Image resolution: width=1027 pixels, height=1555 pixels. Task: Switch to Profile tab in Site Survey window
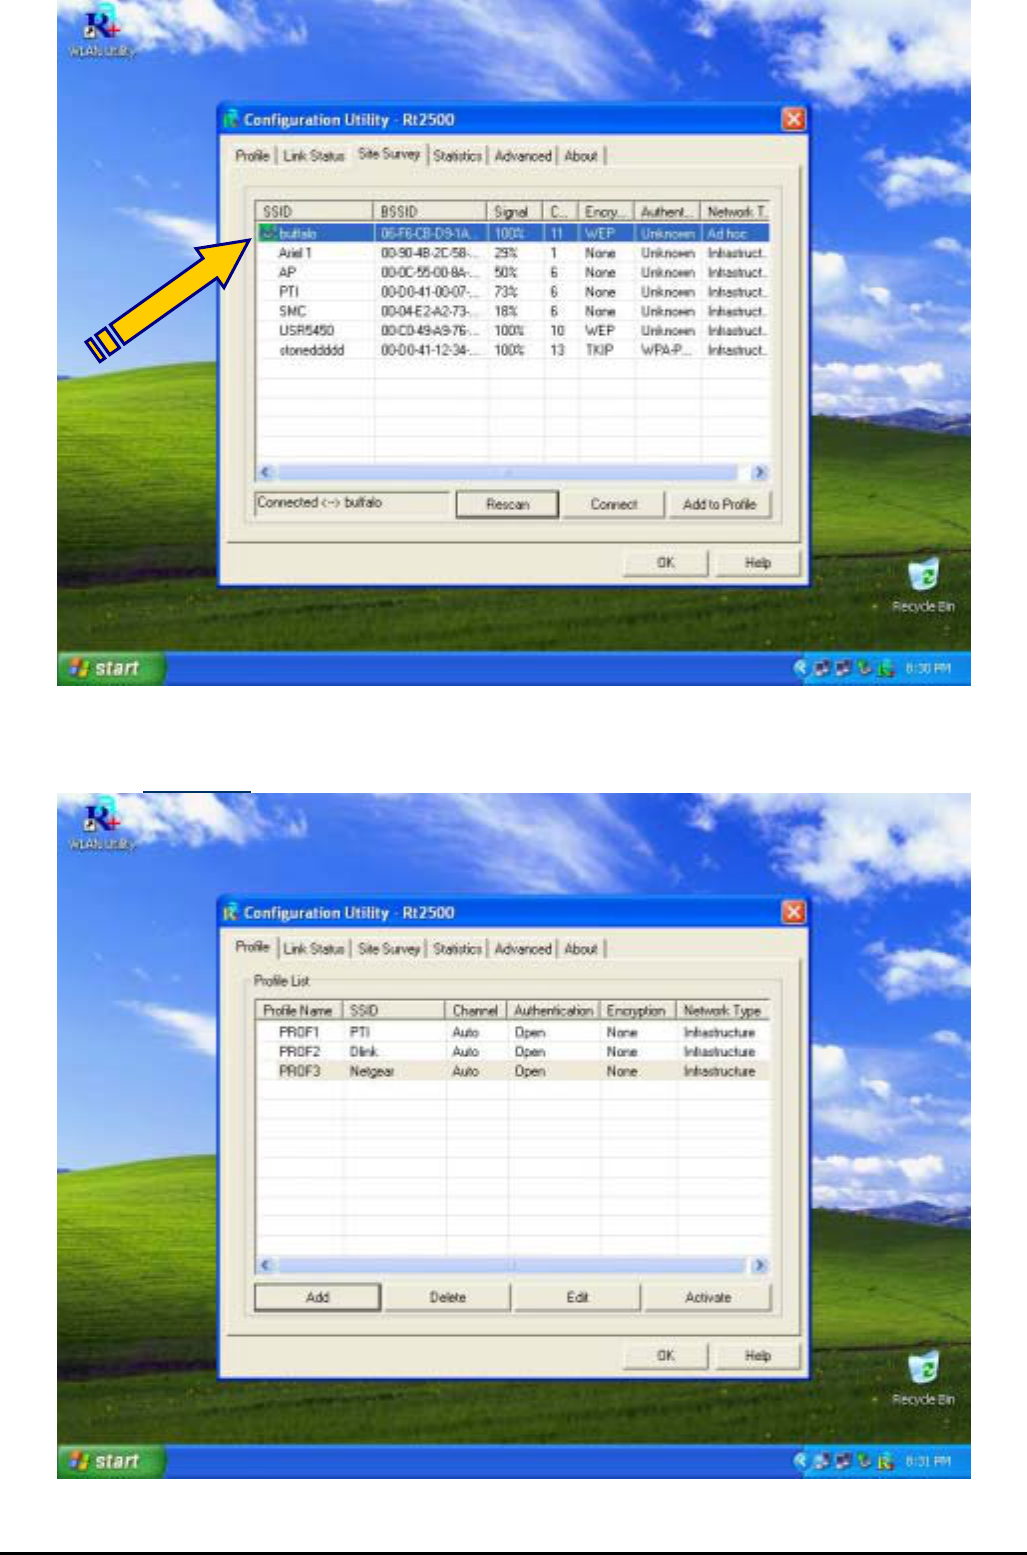(252, 156)
